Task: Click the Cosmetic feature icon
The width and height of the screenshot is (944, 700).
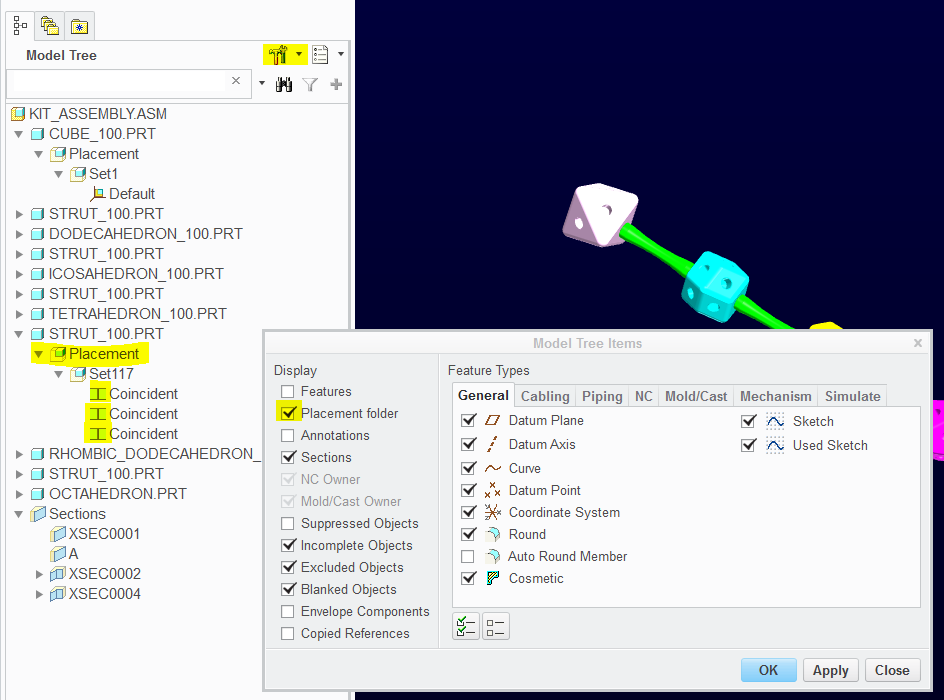Action: tap(492, 578)
